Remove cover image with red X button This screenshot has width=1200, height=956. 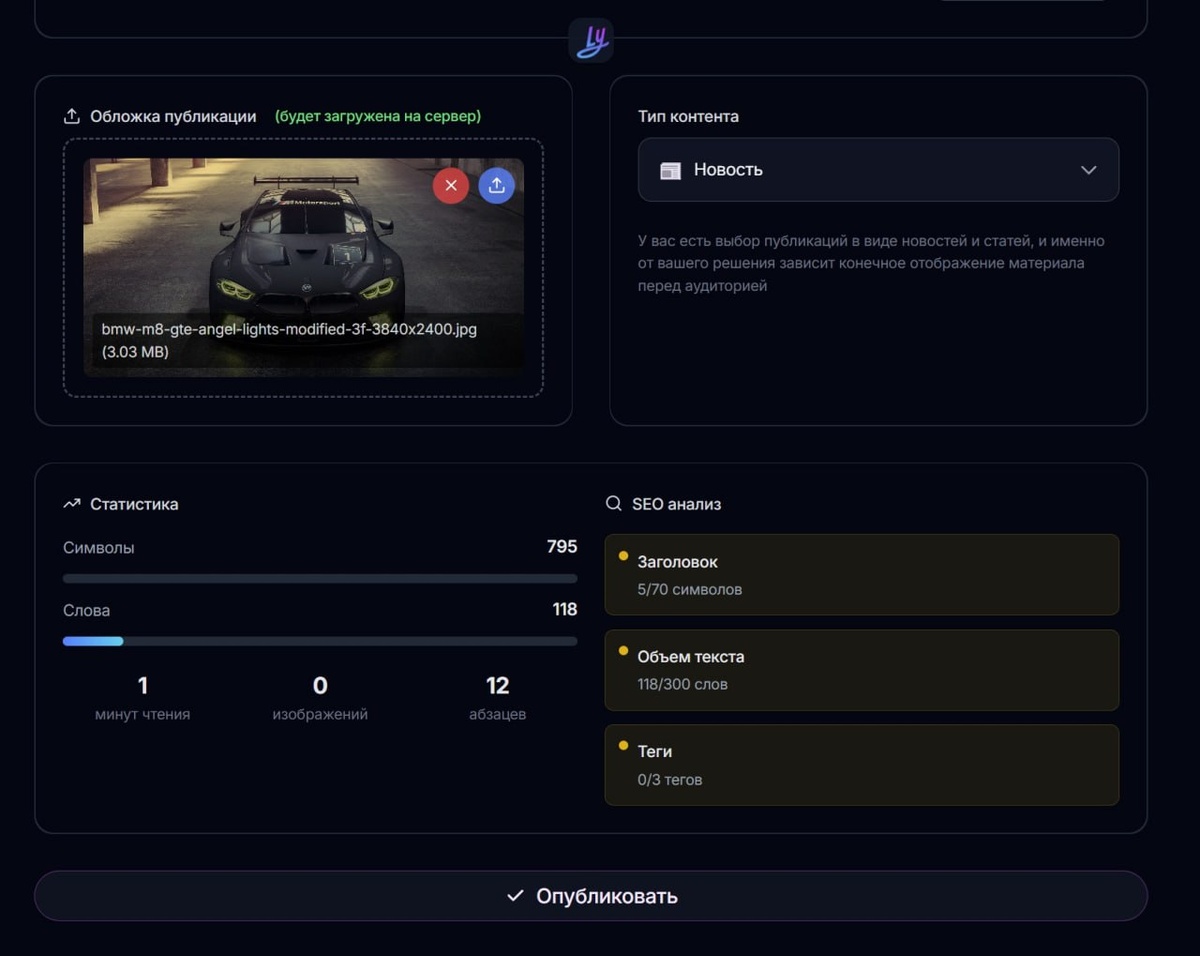point(451,185)
